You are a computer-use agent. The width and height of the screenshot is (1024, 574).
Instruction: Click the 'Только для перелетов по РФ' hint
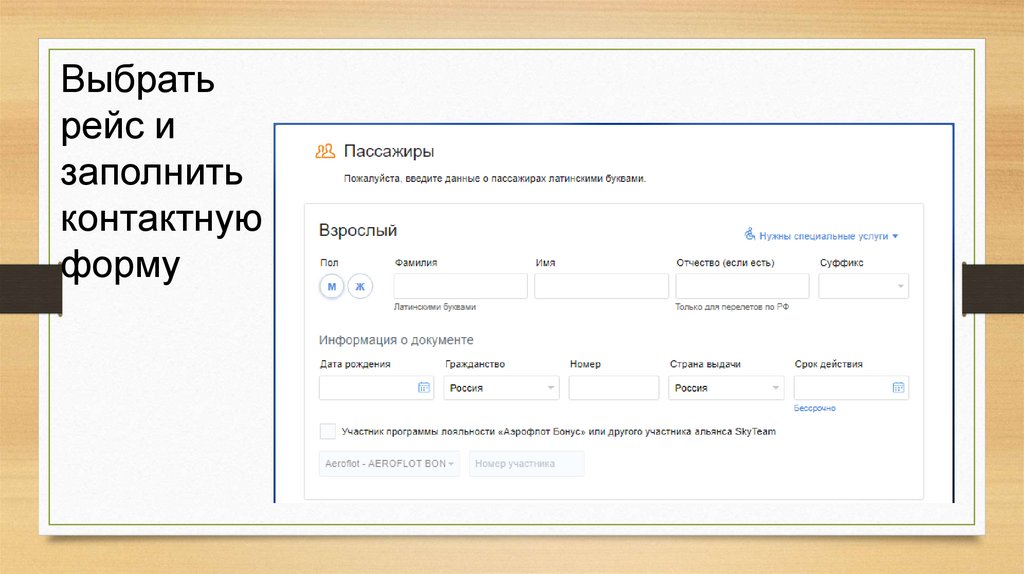click(732, 307)
